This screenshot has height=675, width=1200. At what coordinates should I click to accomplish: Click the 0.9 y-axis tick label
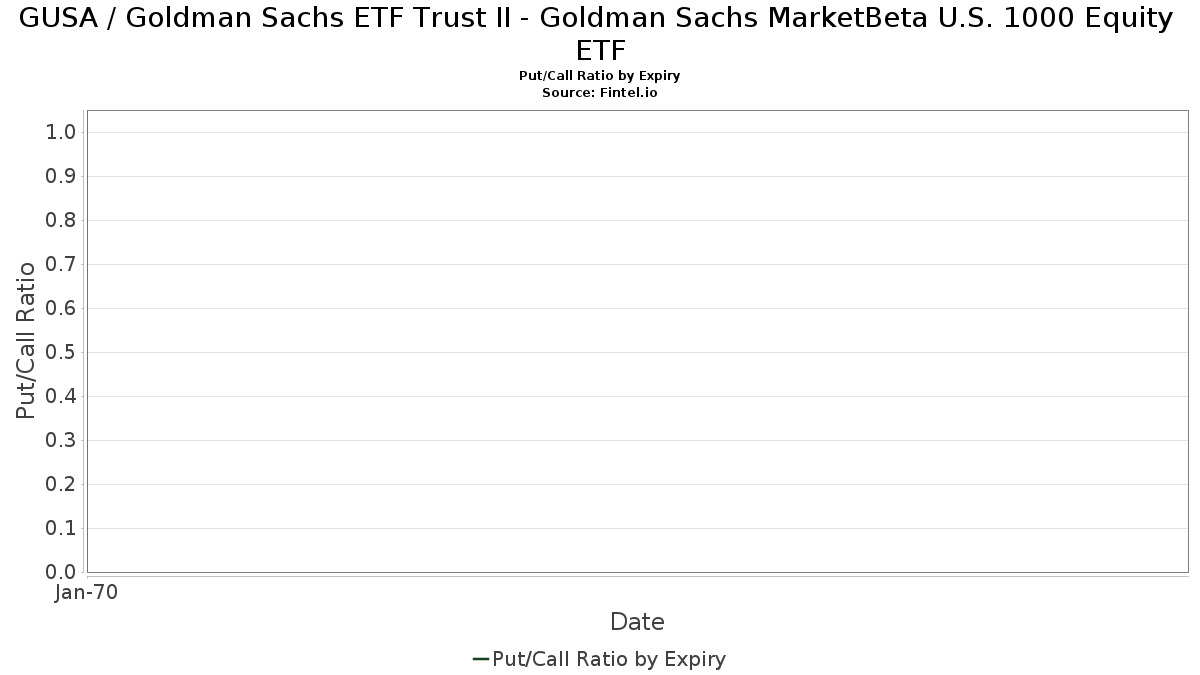[61, 176]
